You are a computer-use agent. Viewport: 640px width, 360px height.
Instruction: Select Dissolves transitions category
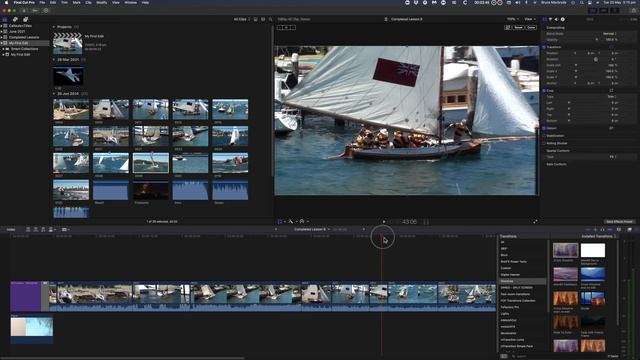click(x=522, y=281)
